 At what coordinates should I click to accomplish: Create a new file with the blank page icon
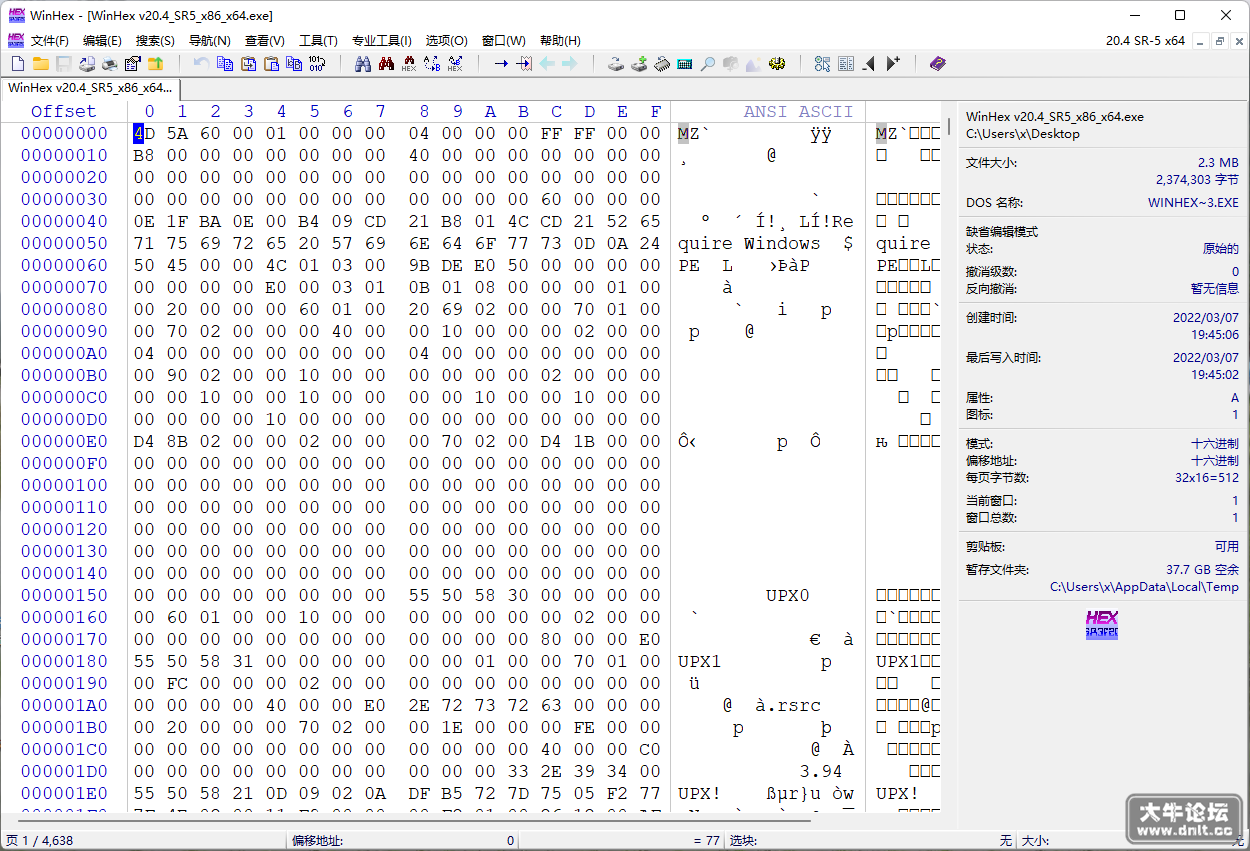pyautogui.click(x=17, y=64)
